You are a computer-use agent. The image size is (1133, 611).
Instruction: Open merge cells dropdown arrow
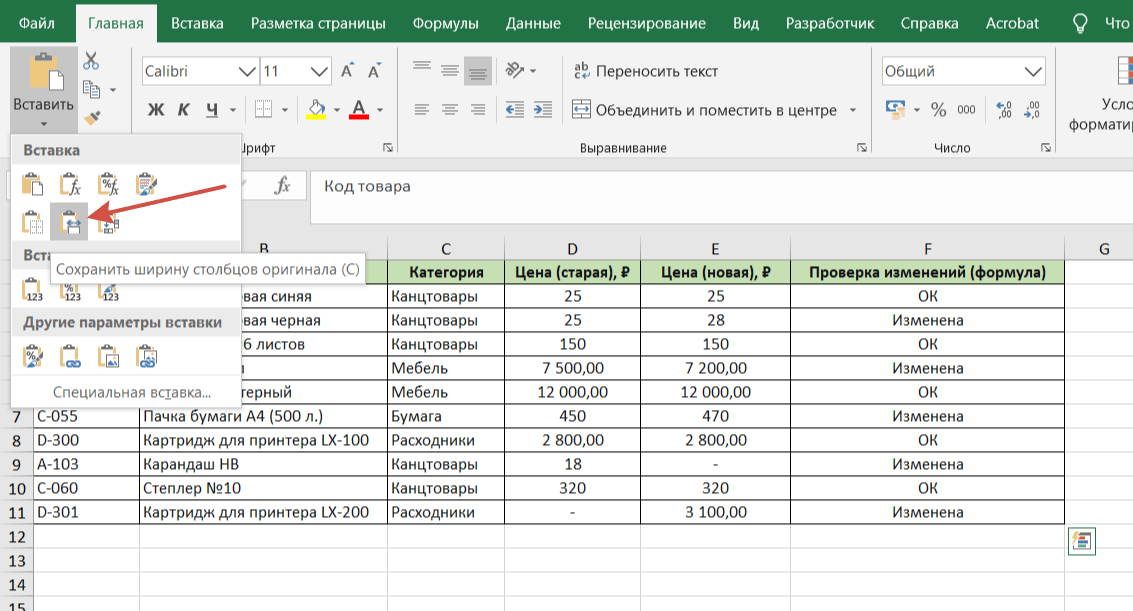(x=853, y=110)
